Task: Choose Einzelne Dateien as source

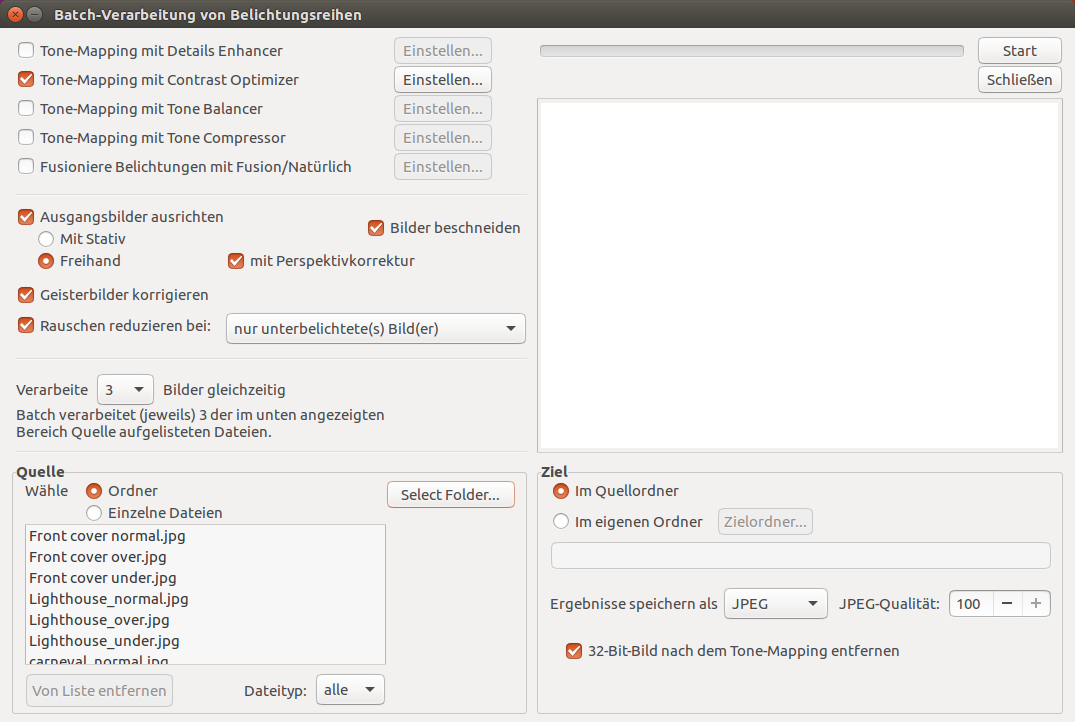Action: tap(95, 513)
